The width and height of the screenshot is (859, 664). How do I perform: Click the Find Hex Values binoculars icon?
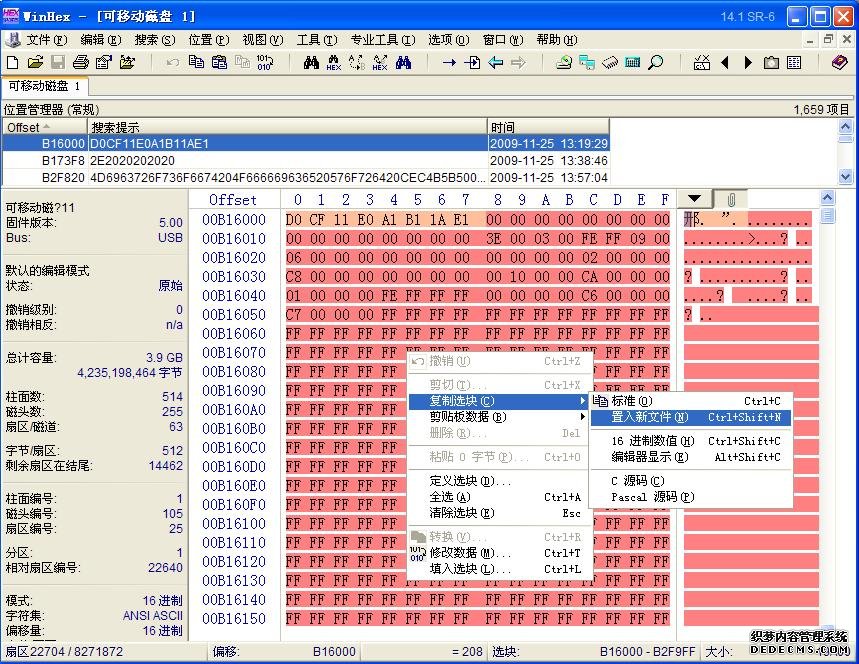coord(334,62)
